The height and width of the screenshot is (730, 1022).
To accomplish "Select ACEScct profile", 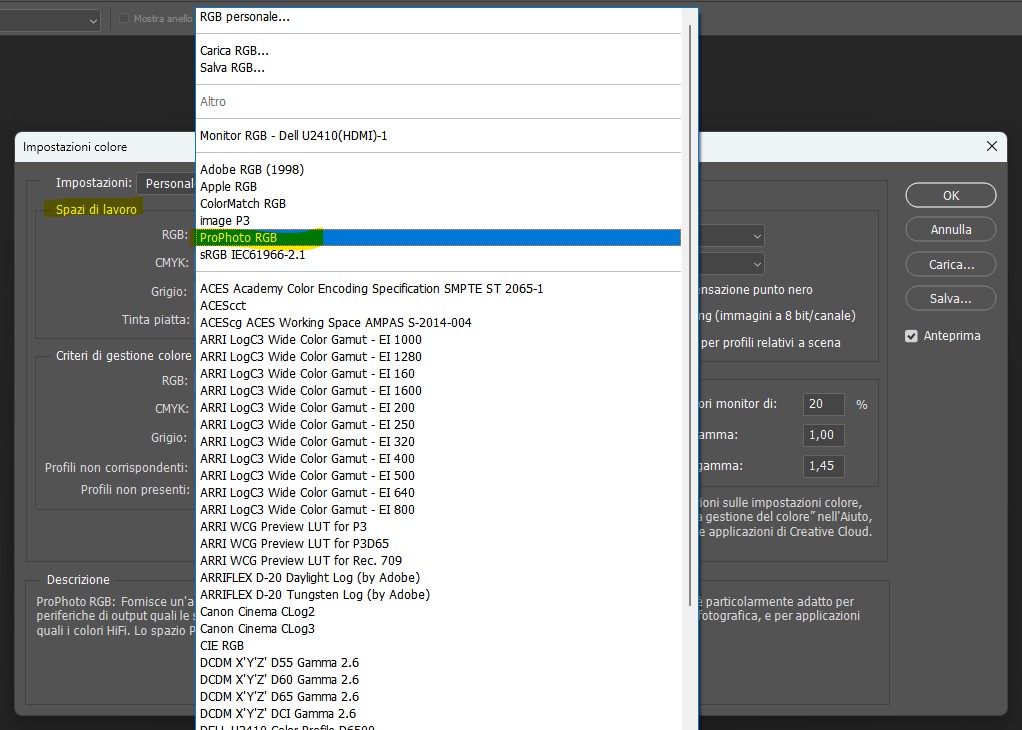I will pyautogui.click(x=438, y=305).
